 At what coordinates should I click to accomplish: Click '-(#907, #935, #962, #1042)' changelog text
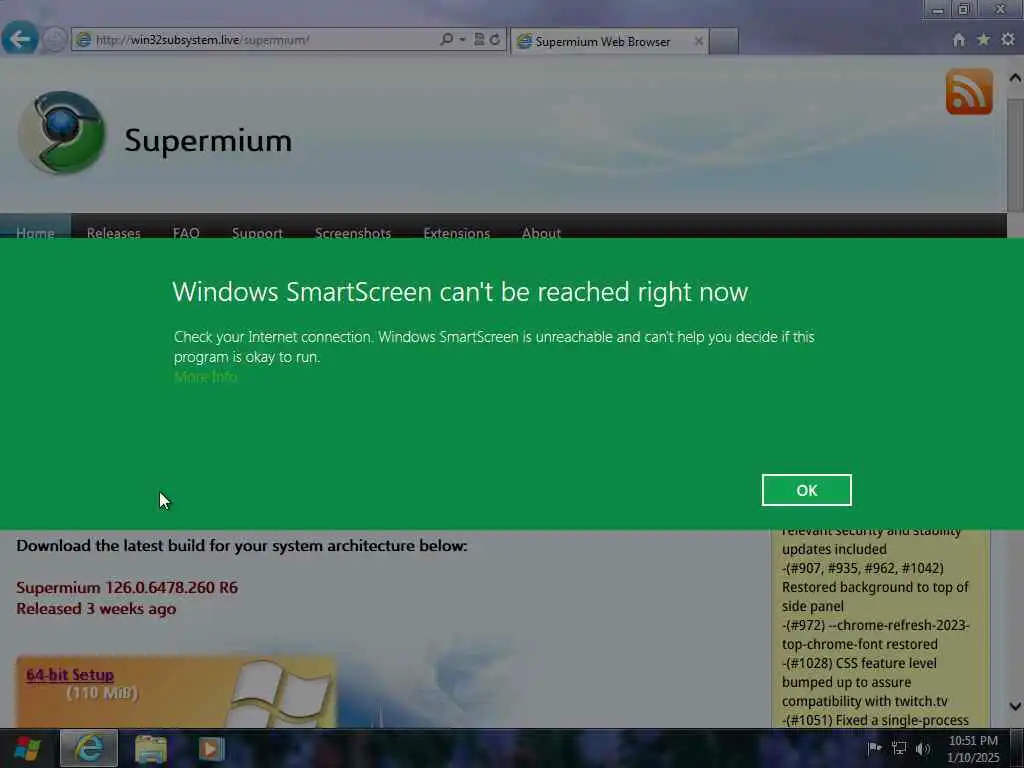tap(863, 568)
